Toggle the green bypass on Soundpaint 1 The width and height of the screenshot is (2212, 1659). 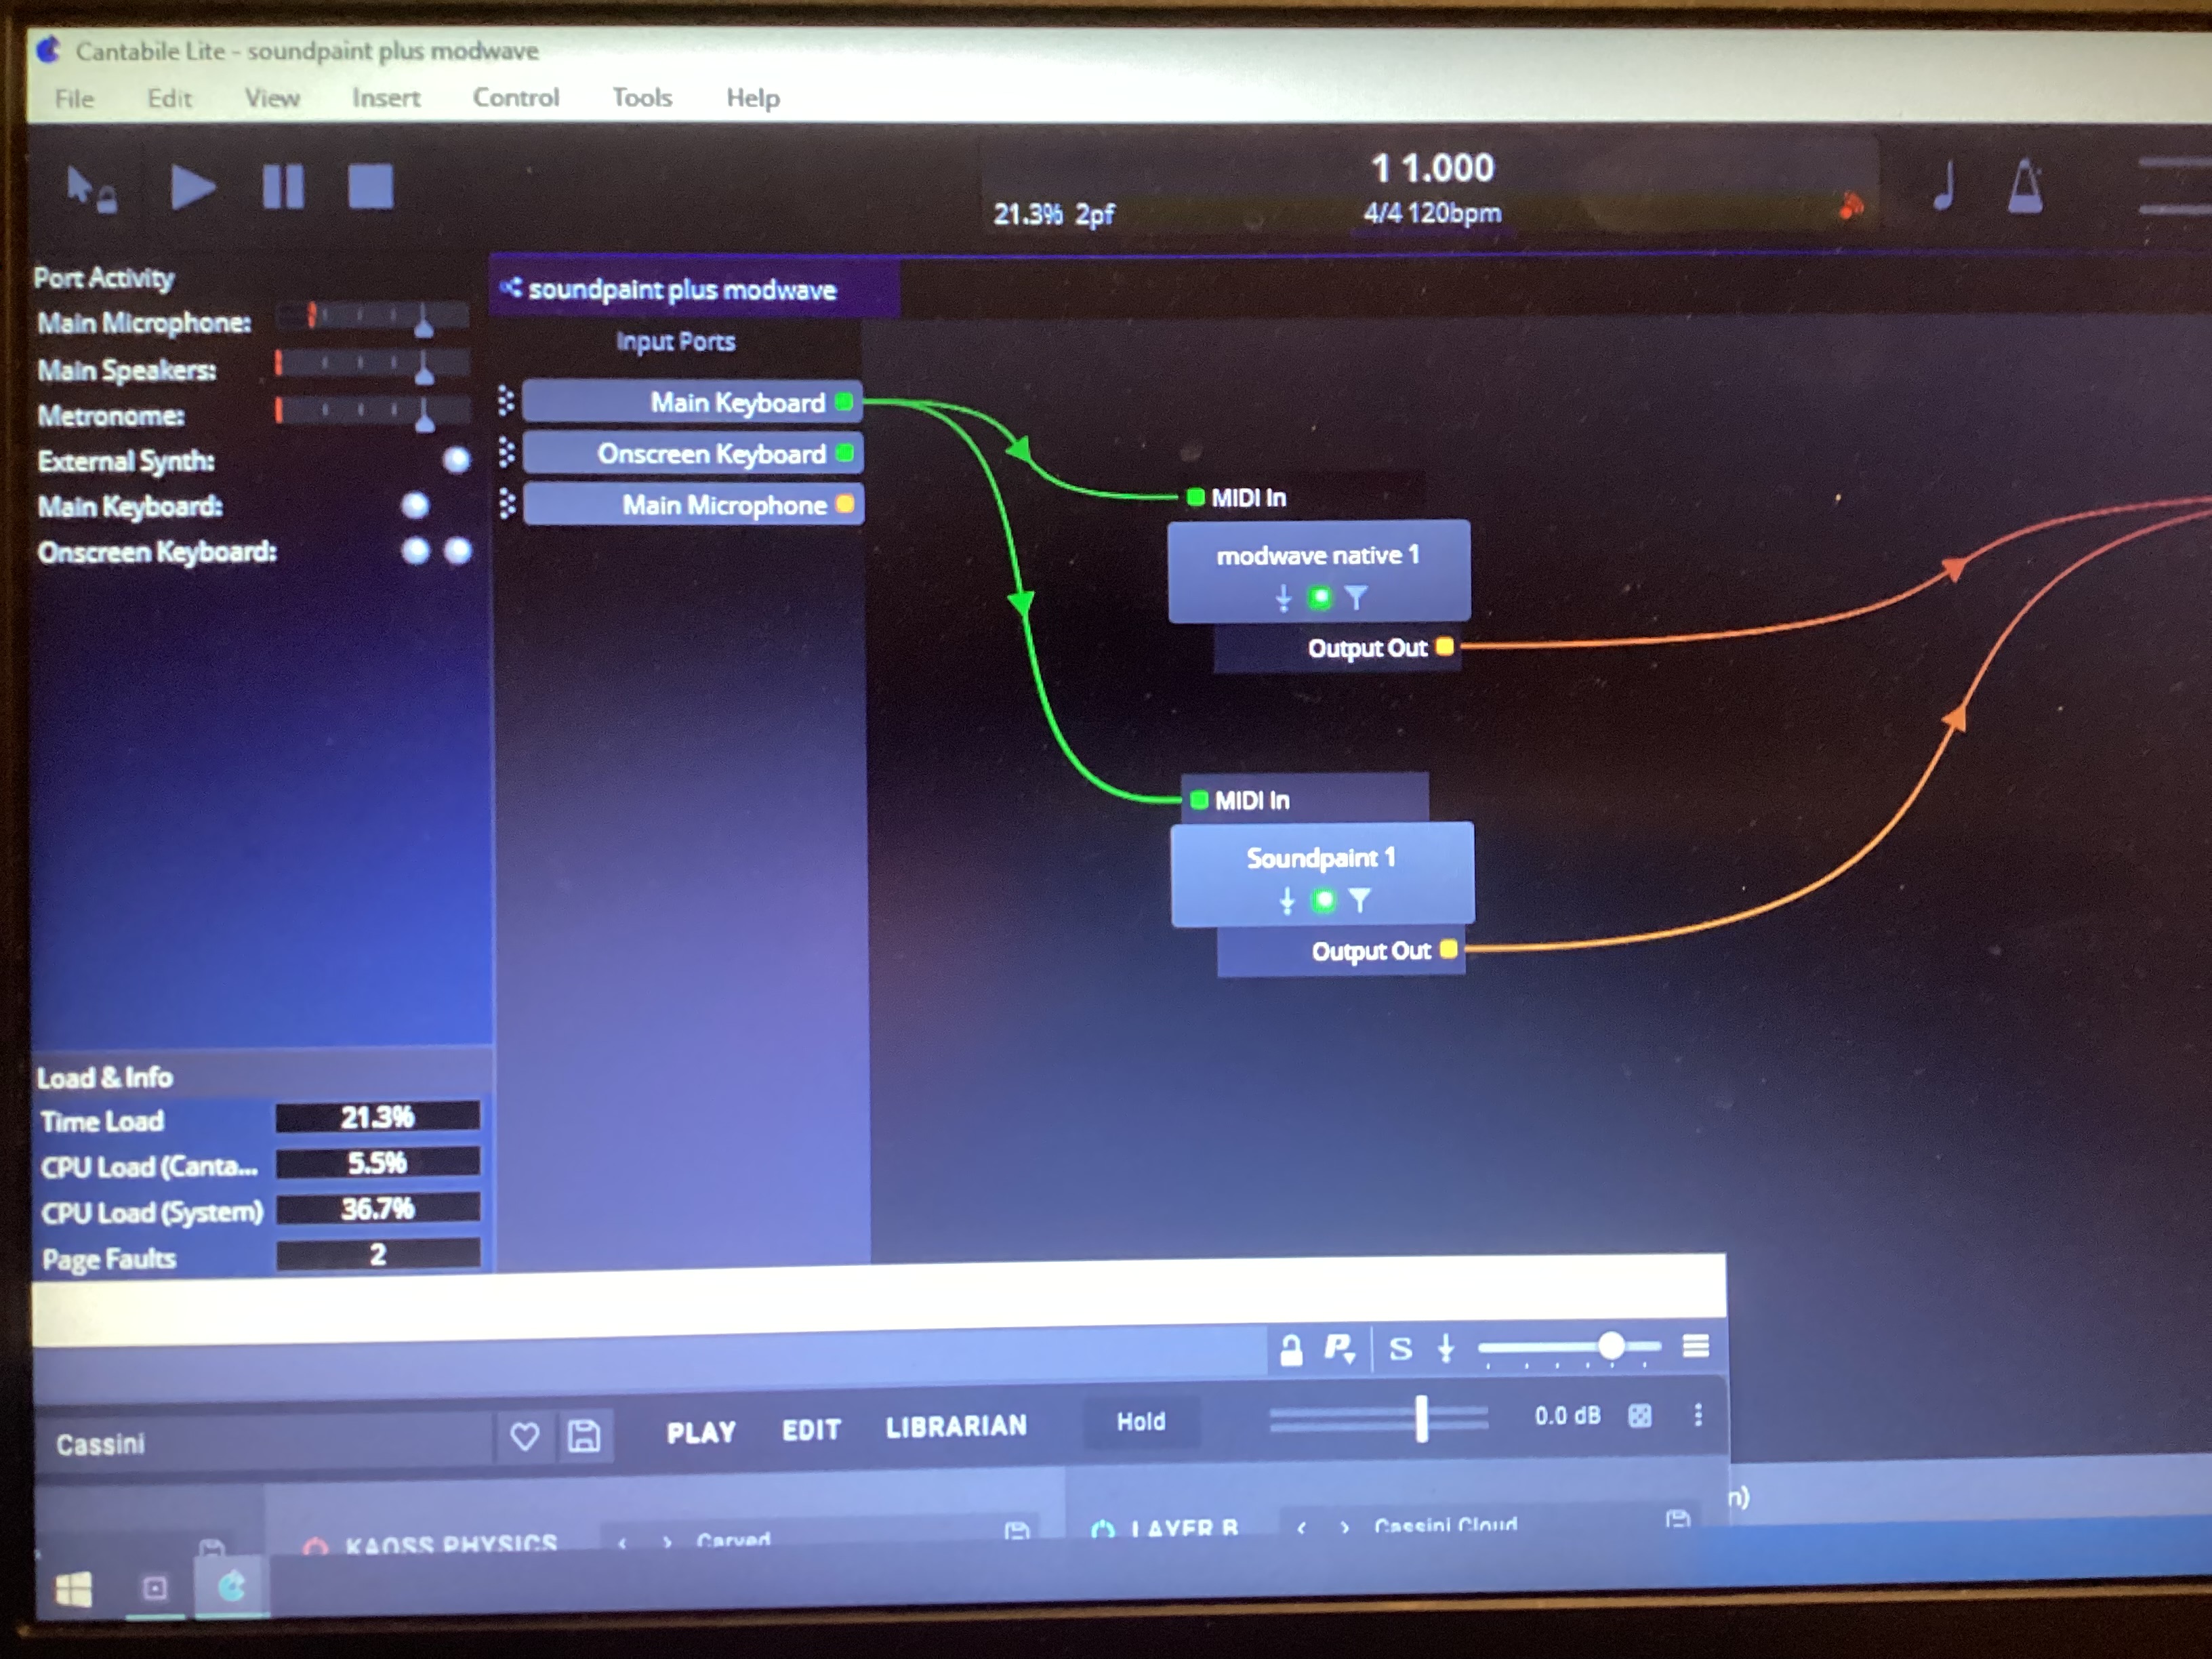(1323, 901)
